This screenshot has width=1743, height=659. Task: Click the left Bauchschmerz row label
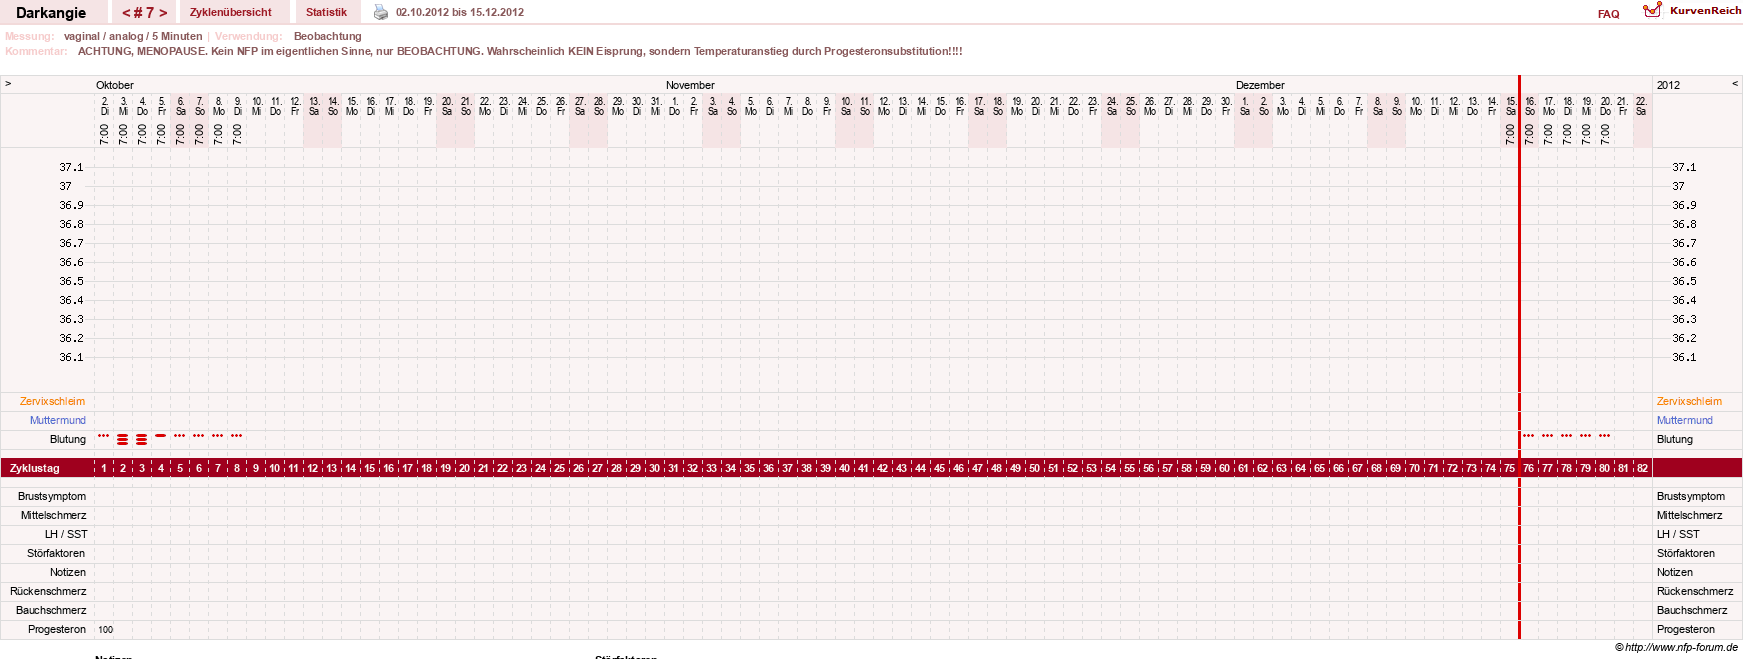pyautogui.click(x=51, y=610)
